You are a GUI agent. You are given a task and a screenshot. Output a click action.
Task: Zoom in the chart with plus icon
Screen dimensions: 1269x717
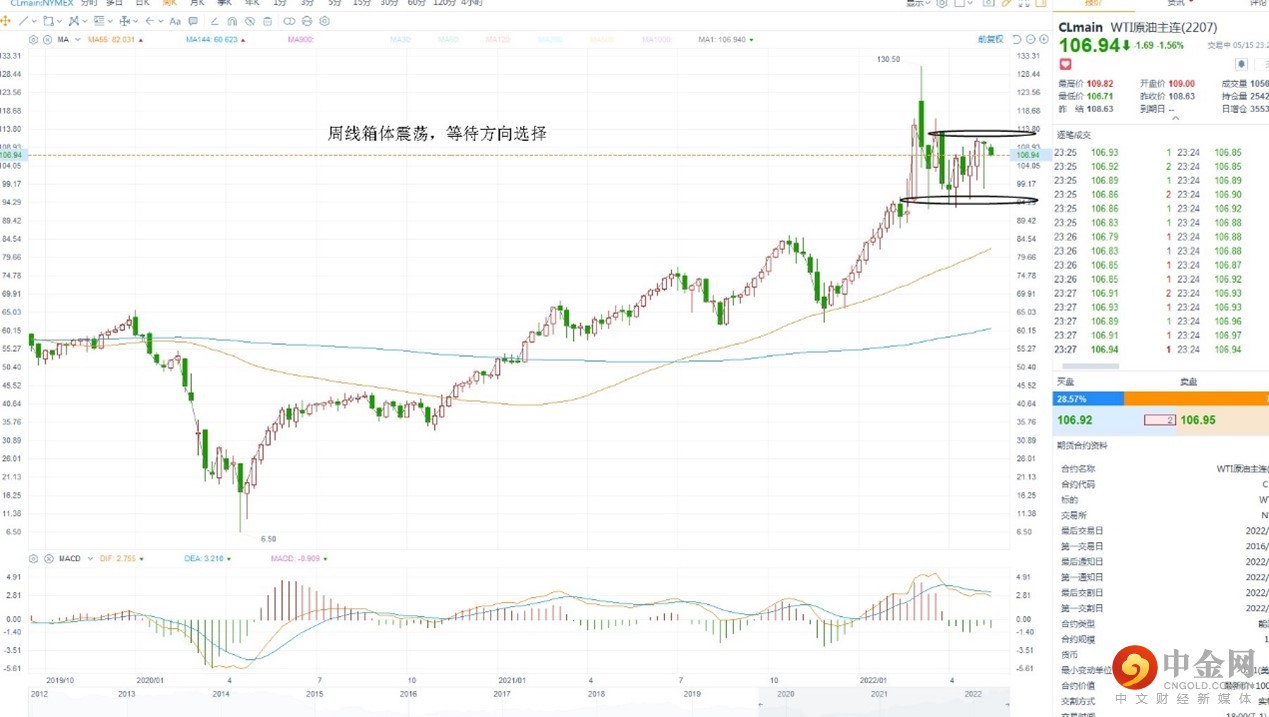tap(1044, 39)
